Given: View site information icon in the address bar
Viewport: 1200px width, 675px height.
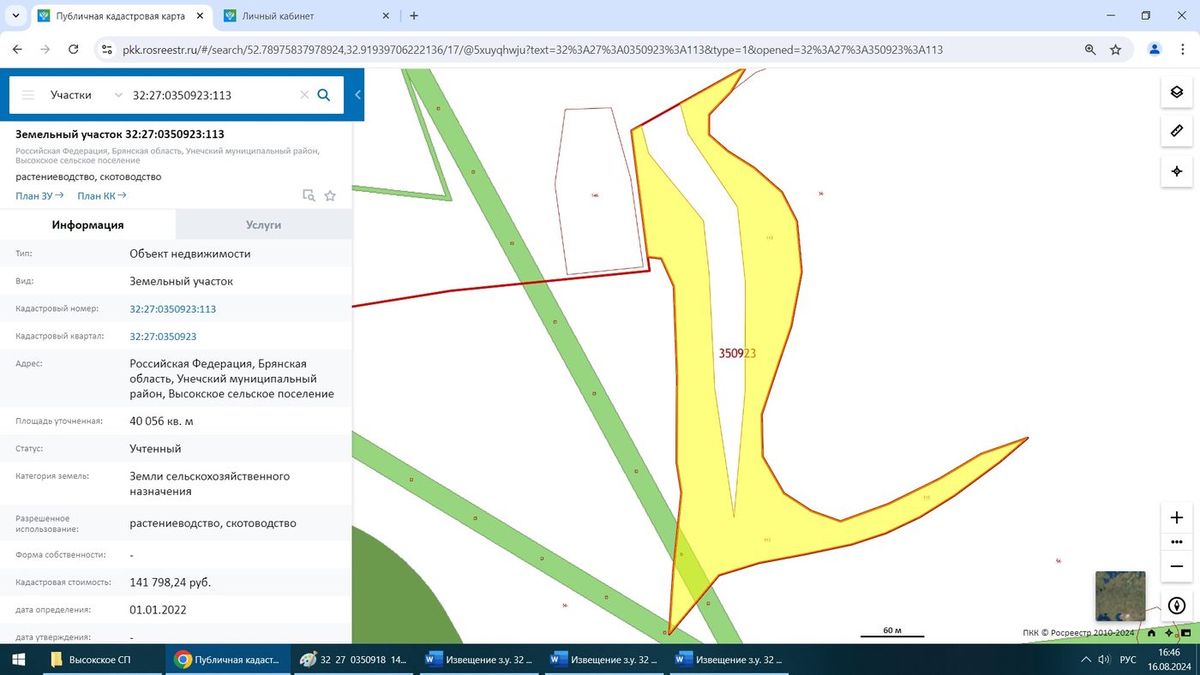Looking at the screenshot, I should 107,49.
